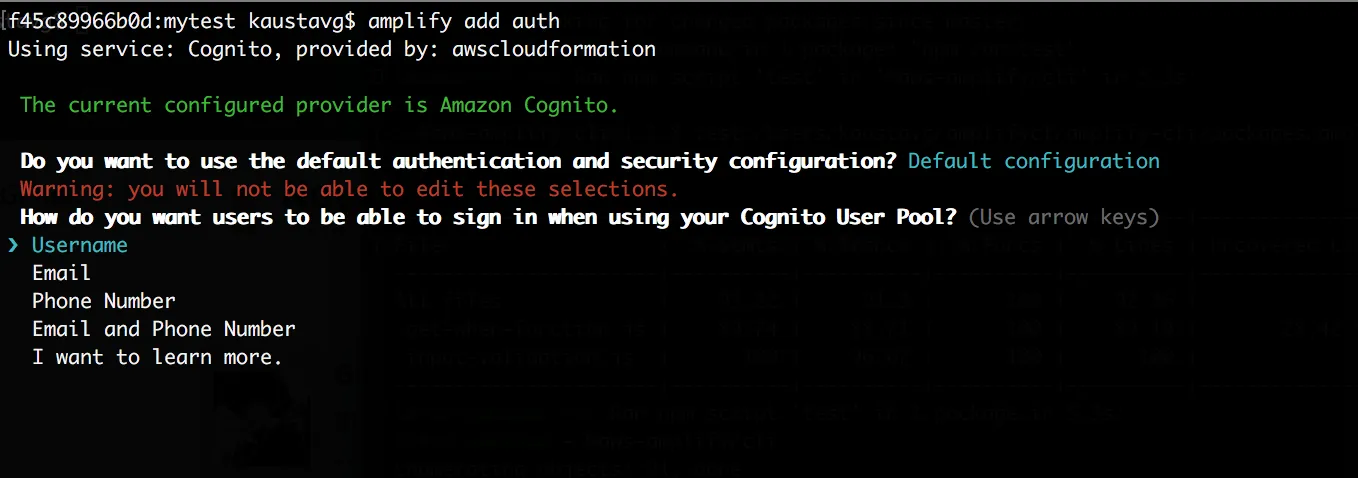Click the gray "(Use arrow keys)" hint
Viewport: 1358px width, 478px height.
click(1064, 217)
